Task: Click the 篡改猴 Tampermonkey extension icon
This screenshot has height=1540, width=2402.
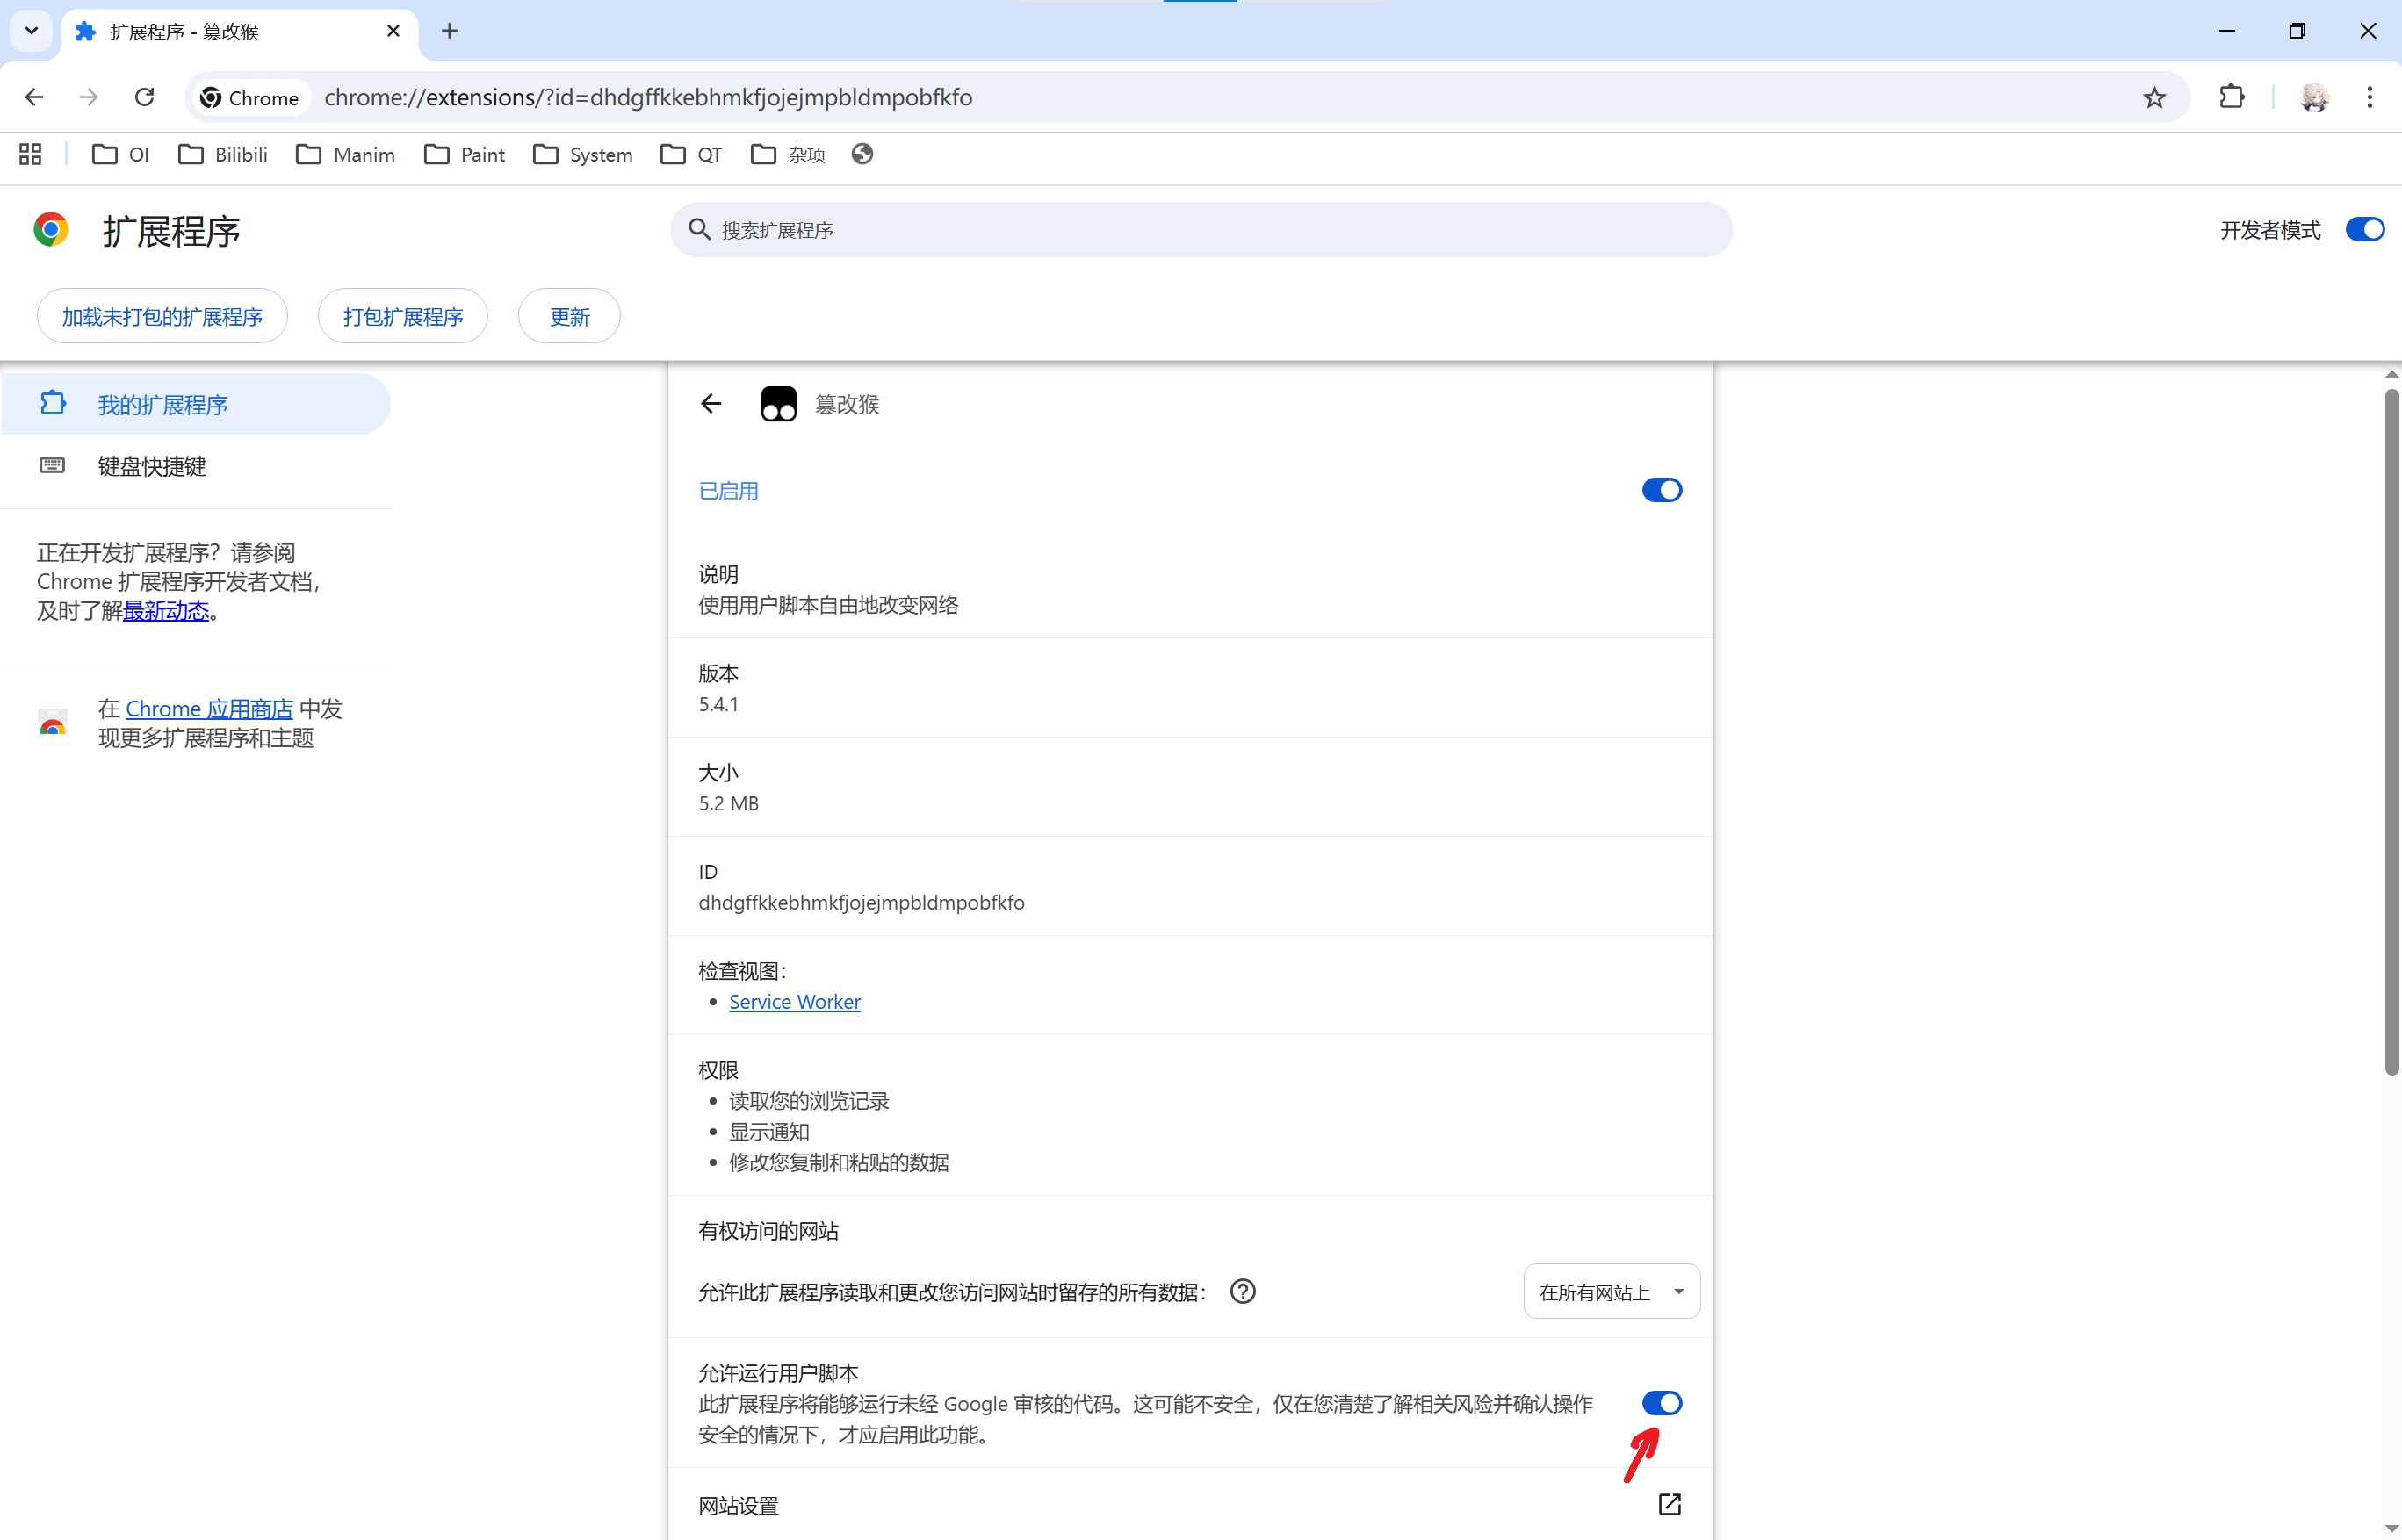Action: [778, 404]
